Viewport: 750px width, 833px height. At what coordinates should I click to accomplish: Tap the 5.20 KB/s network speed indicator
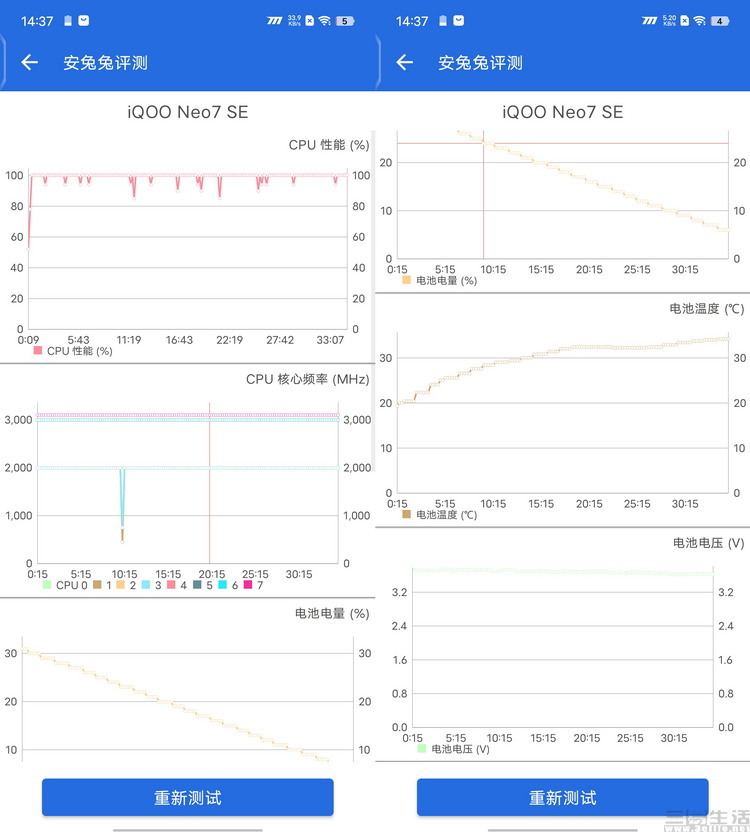[x=669, y=20]
